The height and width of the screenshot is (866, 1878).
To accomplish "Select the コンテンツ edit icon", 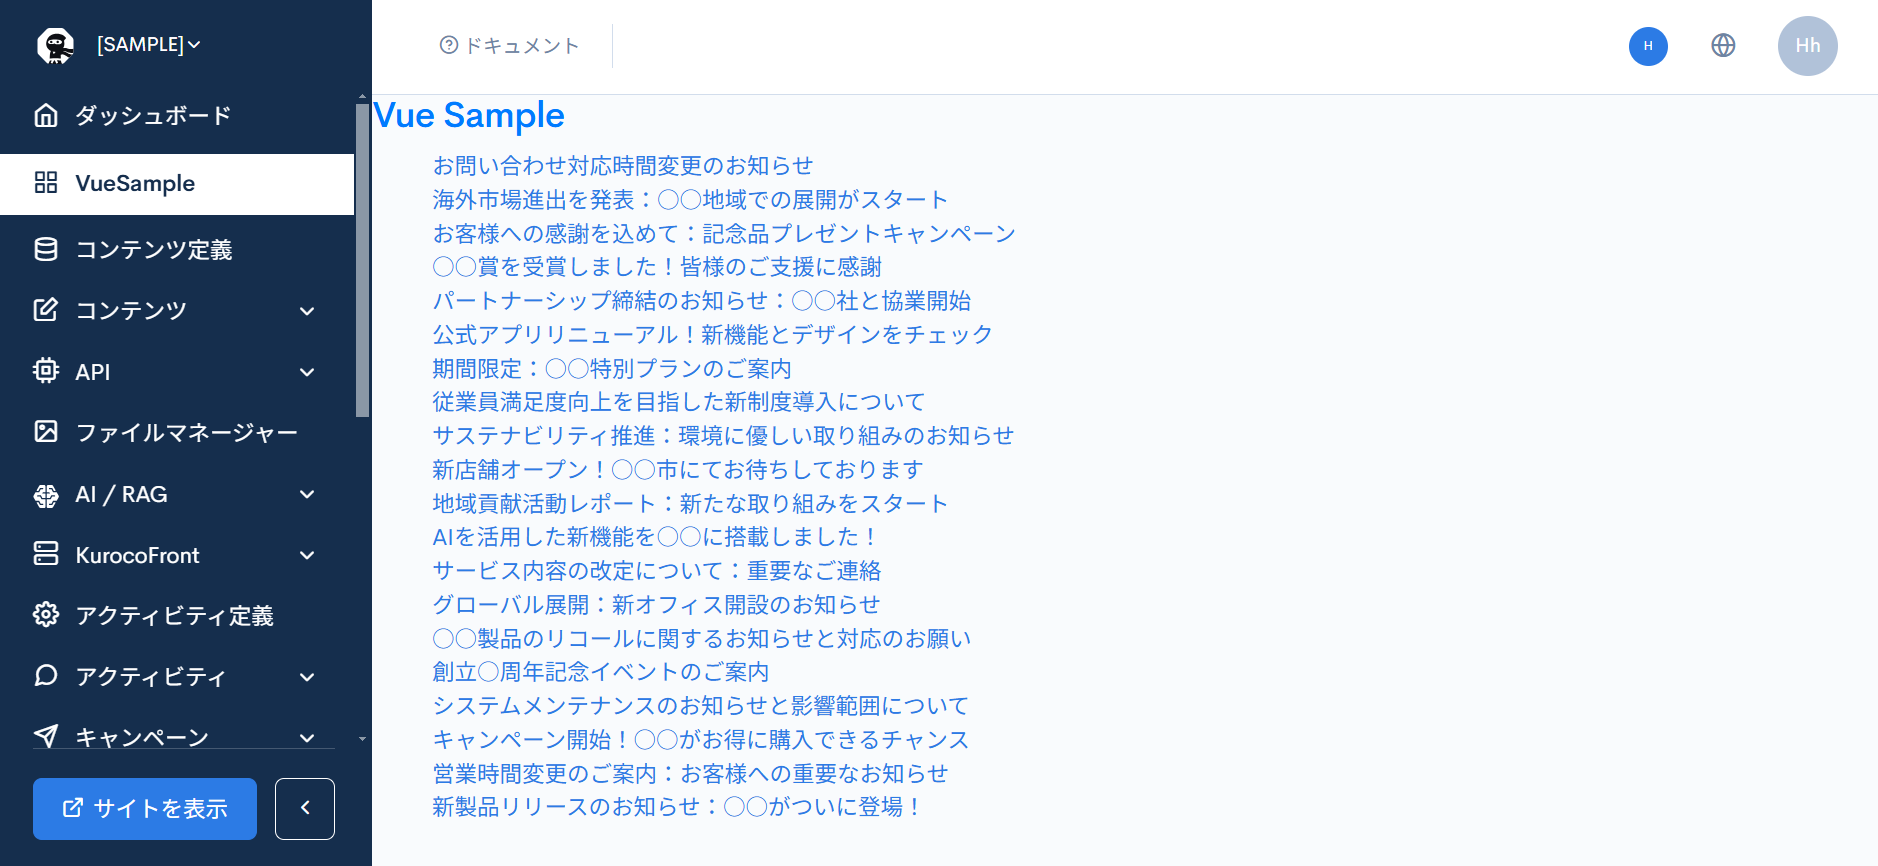I will [46, 310].
